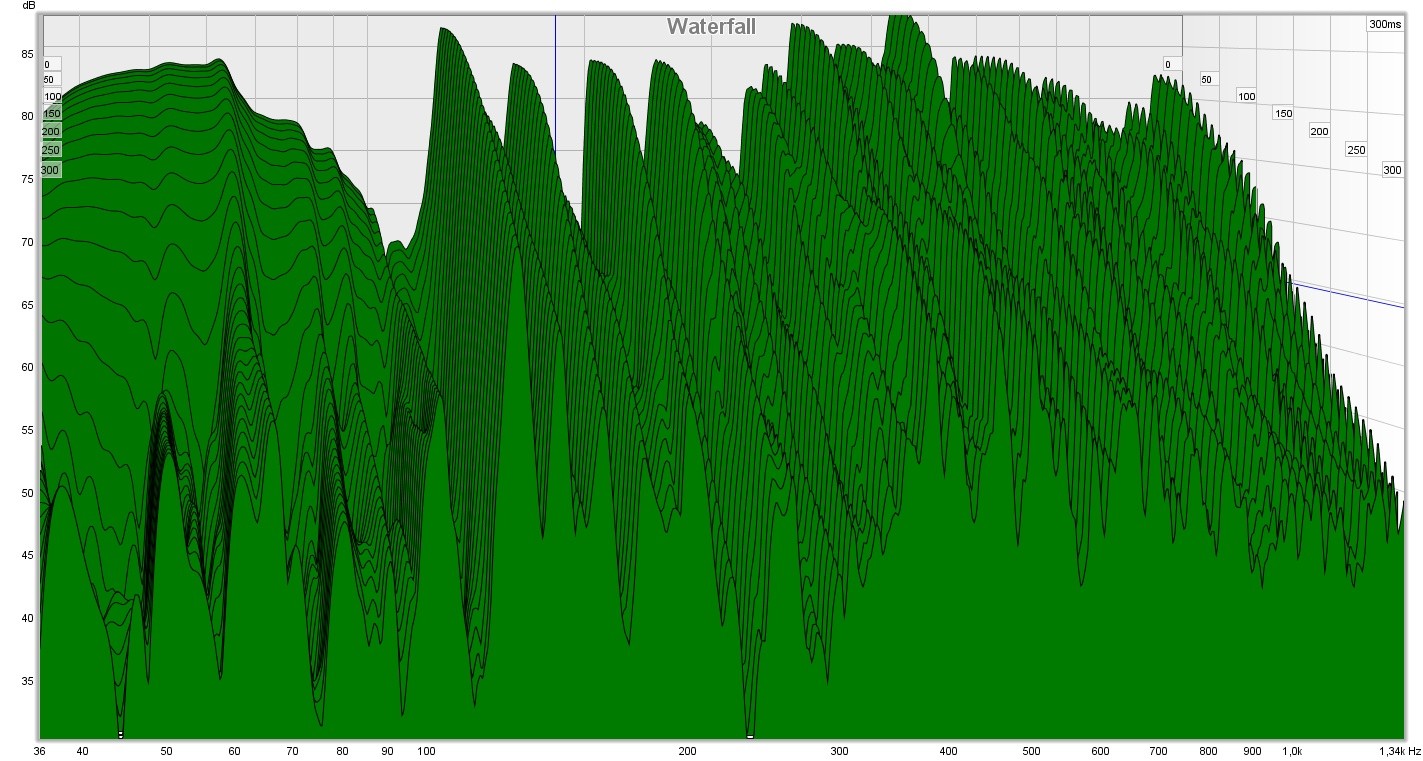Click the left-side 300 ms slice label
This screenshot has width=1423, height=761.
(x=51, y=170)
